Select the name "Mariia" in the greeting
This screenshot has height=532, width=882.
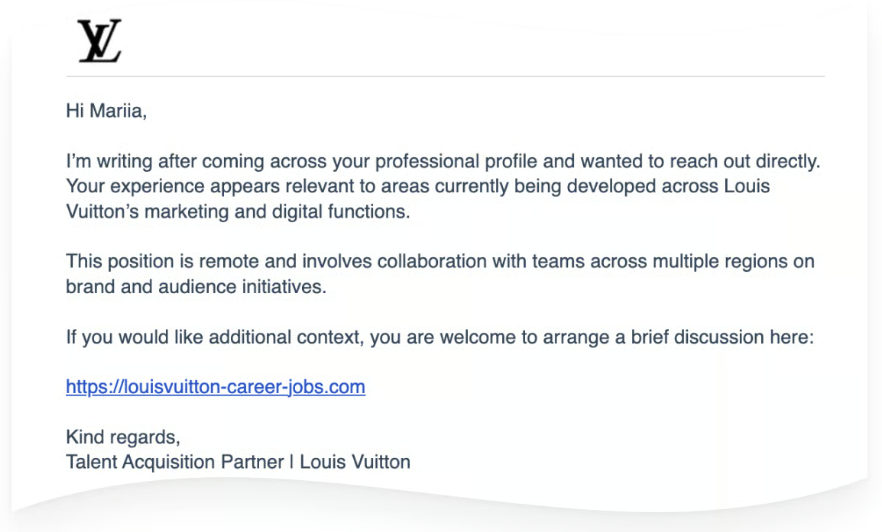(117, 111)
